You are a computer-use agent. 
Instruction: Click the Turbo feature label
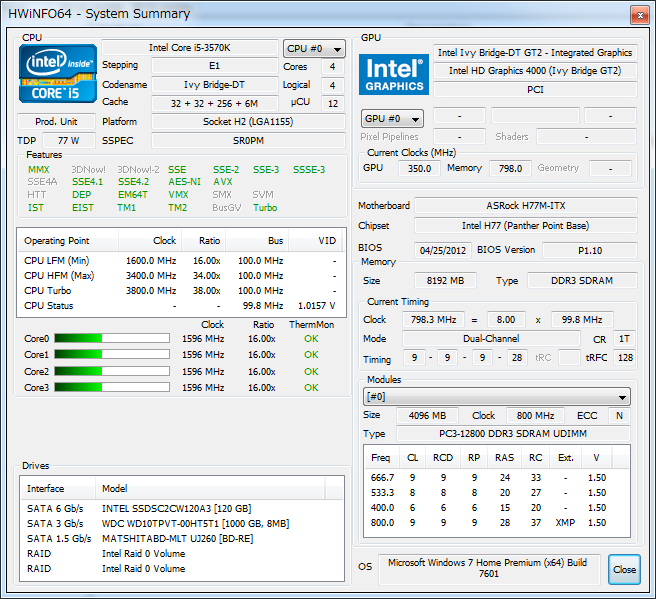coord(265,208)
